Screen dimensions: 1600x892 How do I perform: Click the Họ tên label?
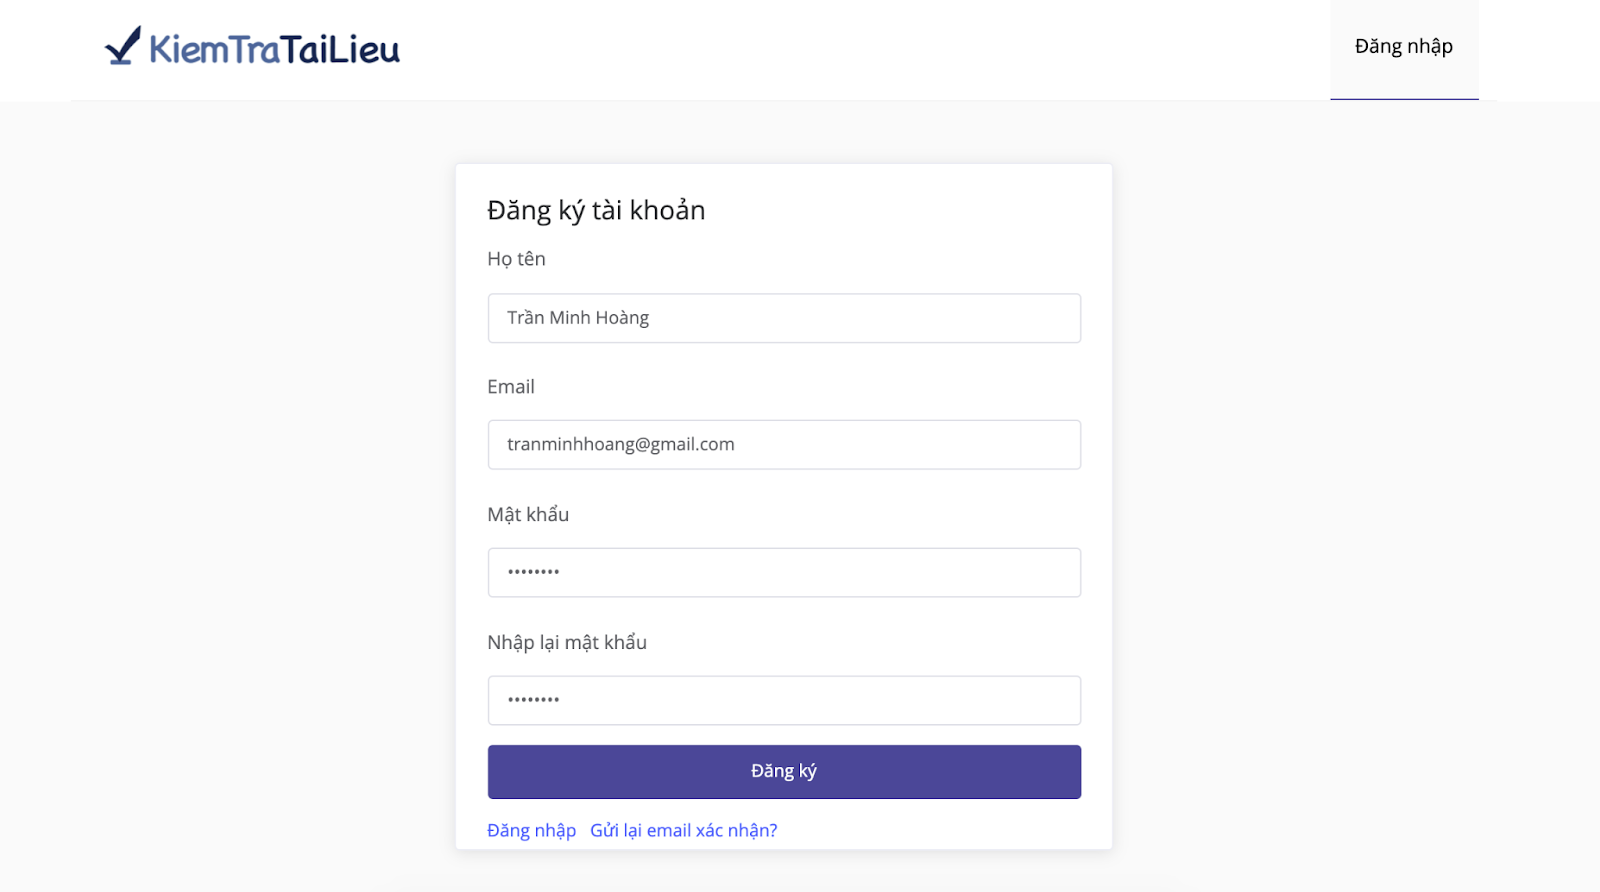[x=516, y=259]
